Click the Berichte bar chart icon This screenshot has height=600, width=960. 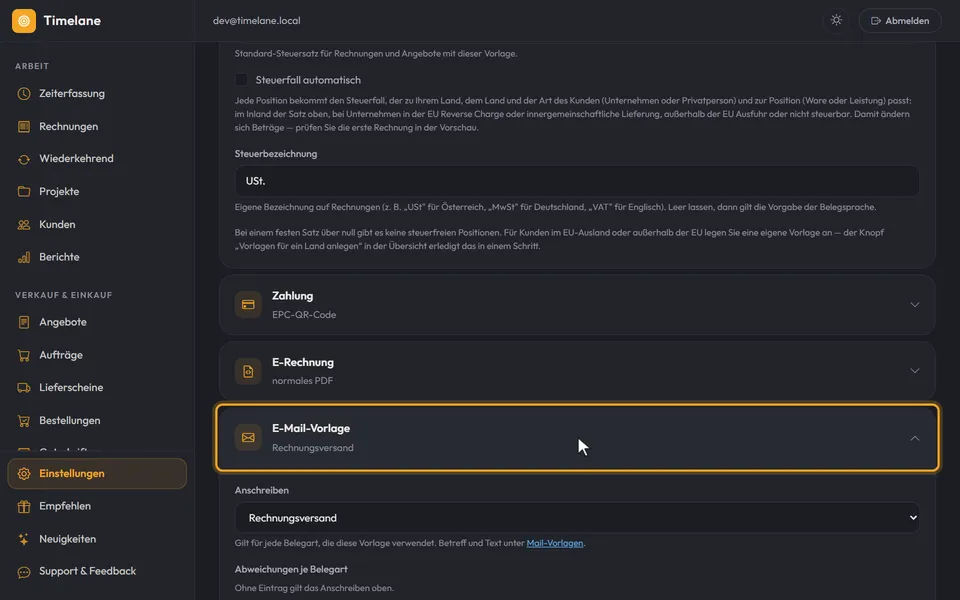pos(24,257)
